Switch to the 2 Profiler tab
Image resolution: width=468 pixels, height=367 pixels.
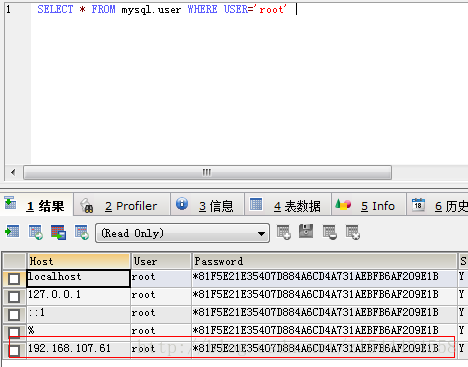[x=122, y=205]
